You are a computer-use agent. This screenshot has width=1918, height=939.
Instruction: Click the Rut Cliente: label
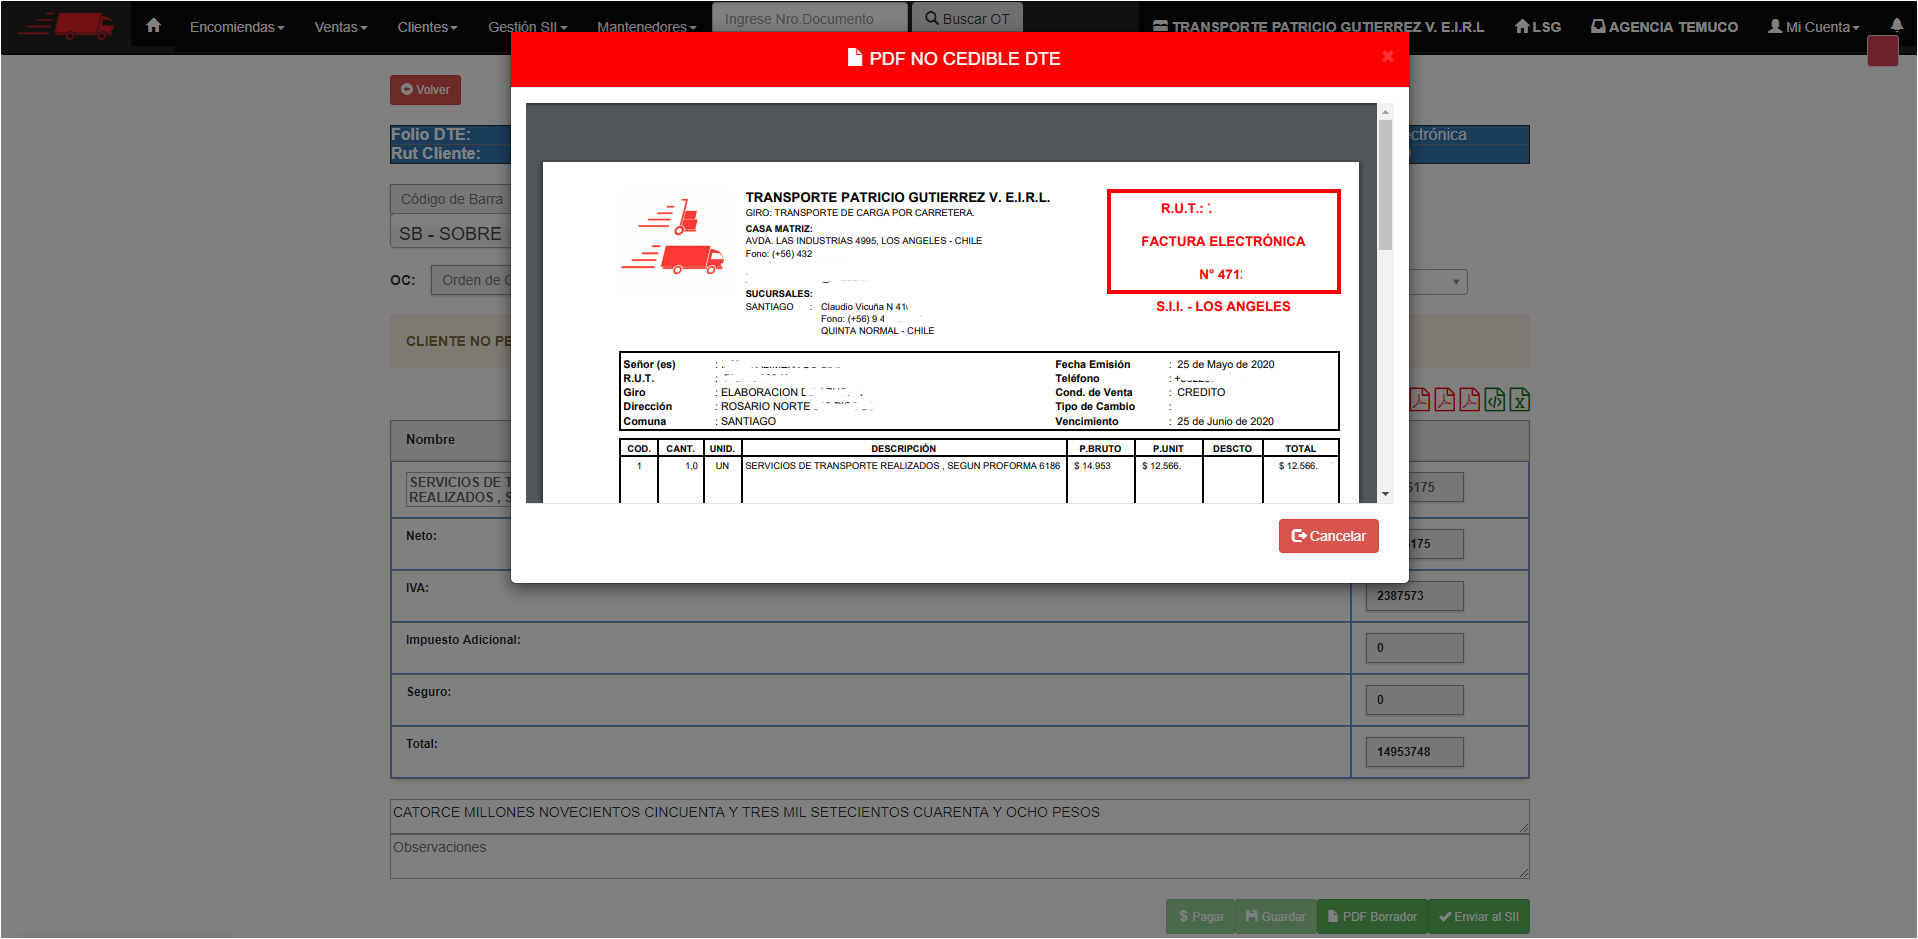[436, 153]
